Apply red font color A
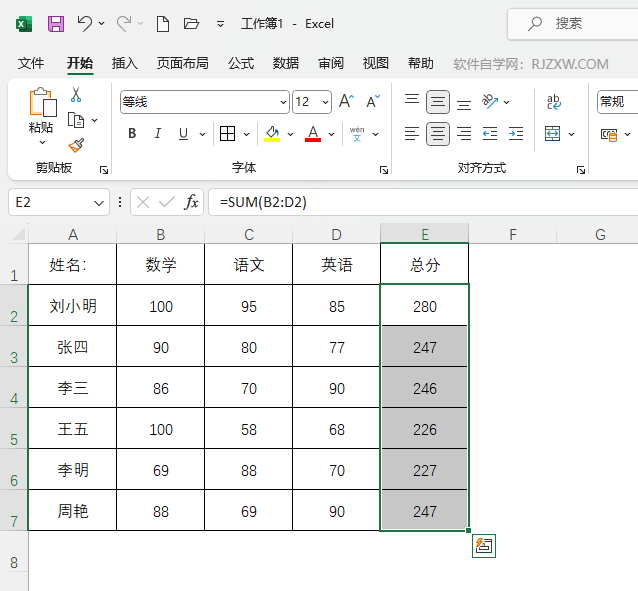The height and width of the screenshot is (591, 638). click(313, 134)
